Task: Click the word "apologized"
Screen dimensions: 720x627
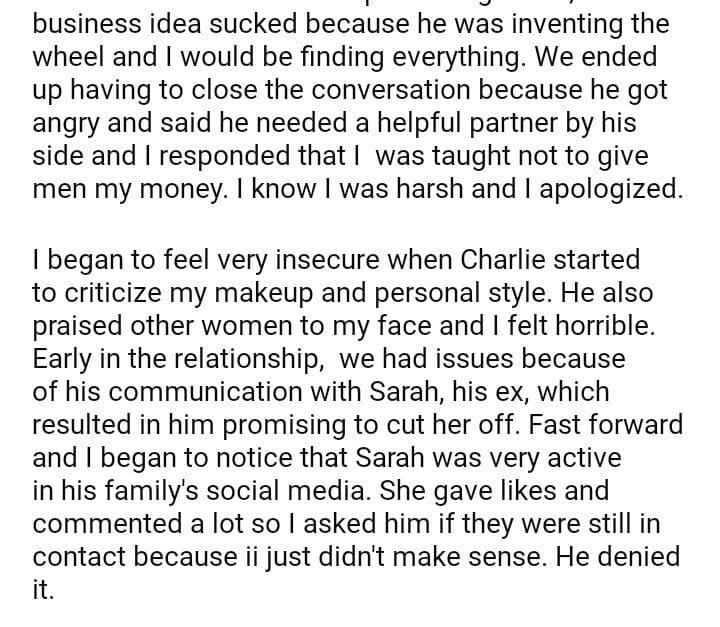Action: click(x=611, y=188)
